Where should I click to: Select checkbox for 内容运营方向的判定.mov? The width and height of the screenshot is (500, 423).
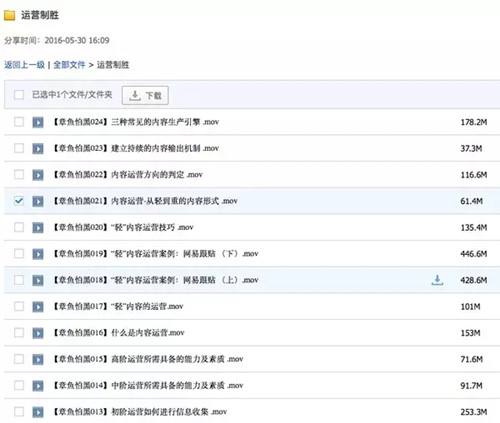(19, 174)
